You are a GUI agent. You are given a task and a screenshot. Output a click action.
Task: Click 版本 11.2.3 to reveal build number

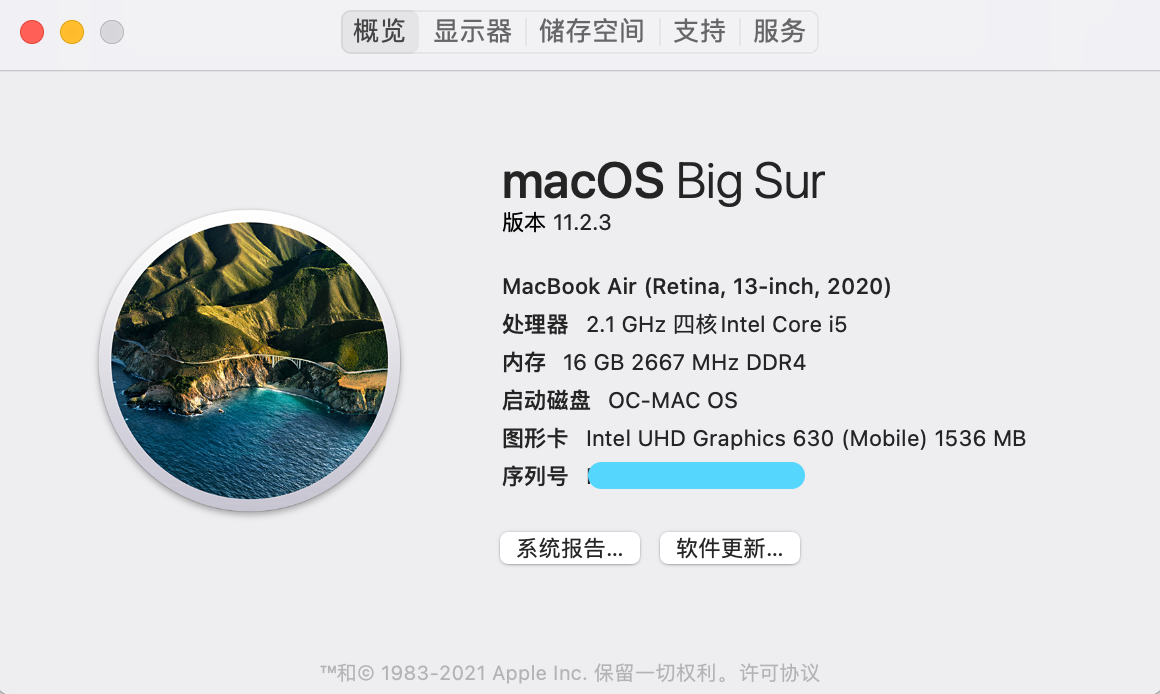(556, 222)
